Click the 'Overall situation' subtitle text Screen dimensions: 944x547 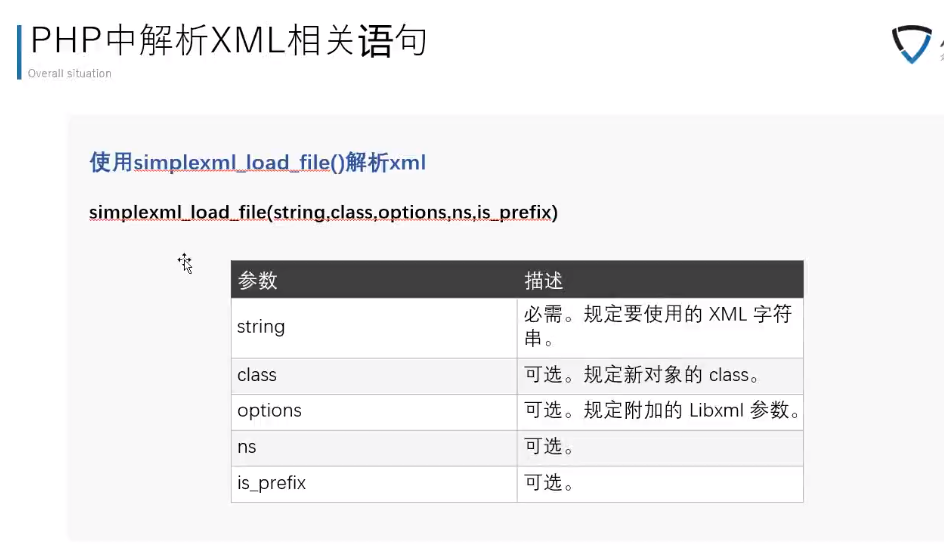tap(69, 73)
